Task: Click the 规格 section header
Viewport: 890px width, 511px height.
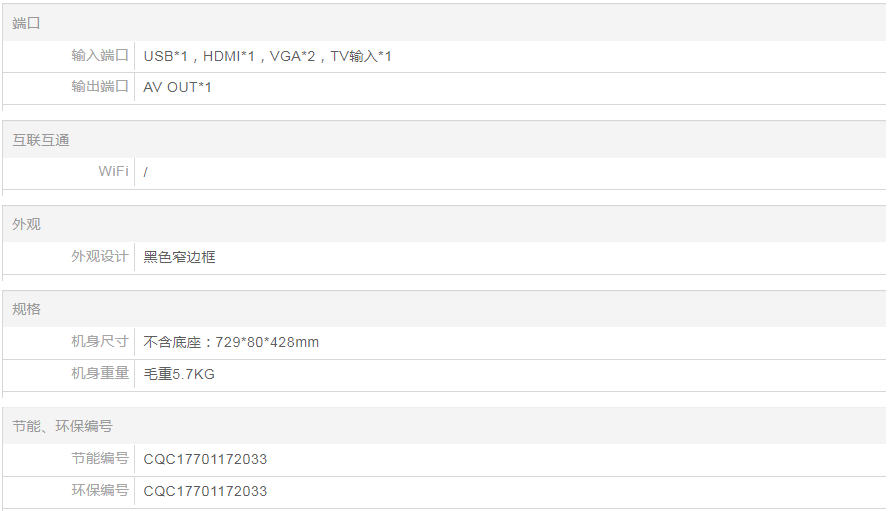Action: [x=27, y=309]
